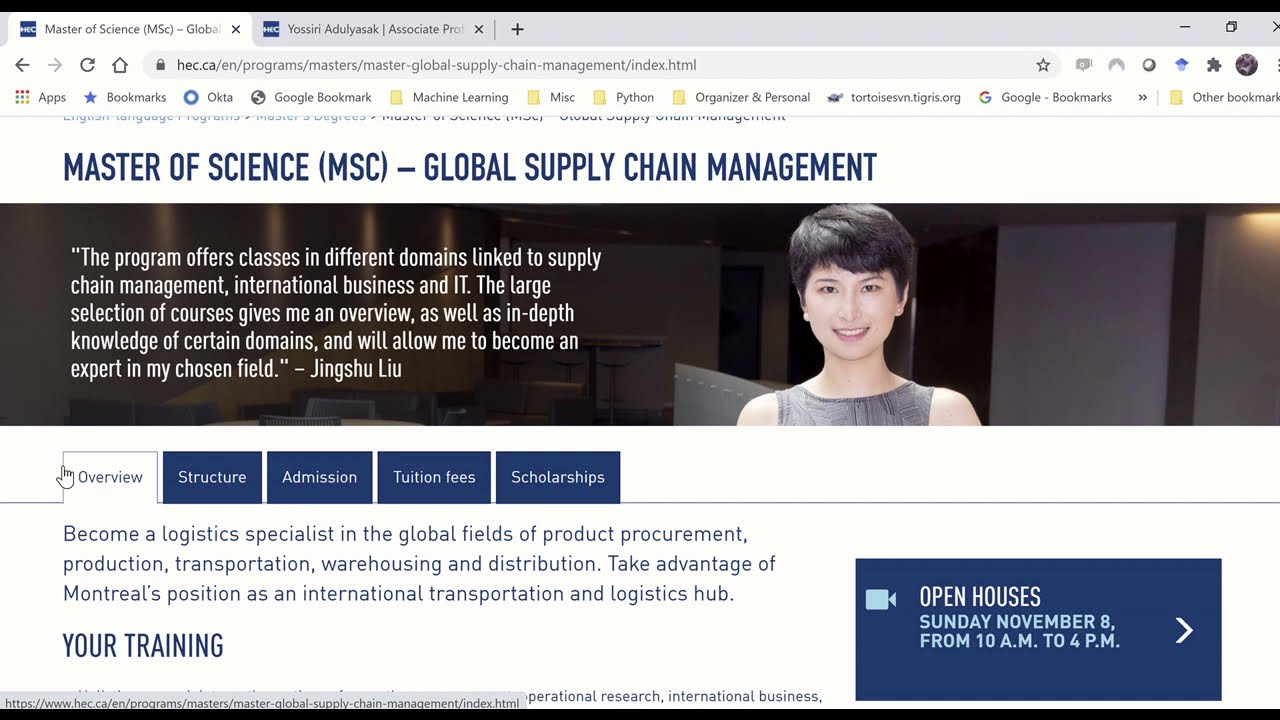The width and height of the screenshot is (1280, 720).
Task: Open the Machine Learning bookmark folder
Action: [x=449, y=97]
